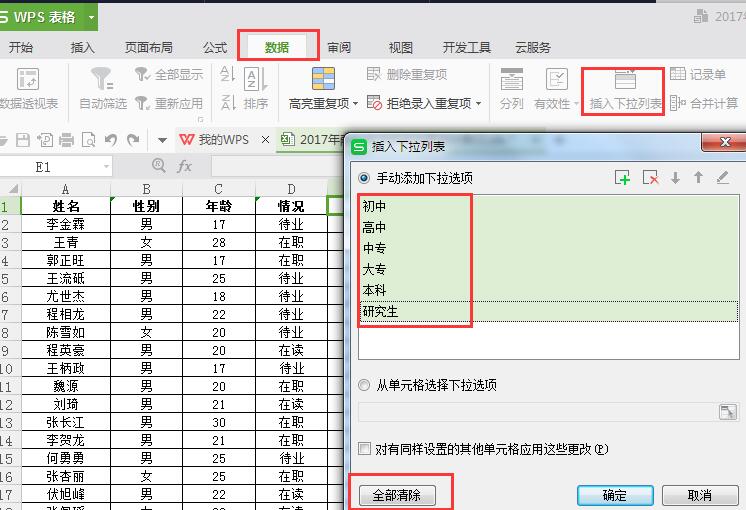The image size is (746, 510).
Task: Expand the 拒绝录入重复项 dropdown arrow
Action: (x=478, y=103)
